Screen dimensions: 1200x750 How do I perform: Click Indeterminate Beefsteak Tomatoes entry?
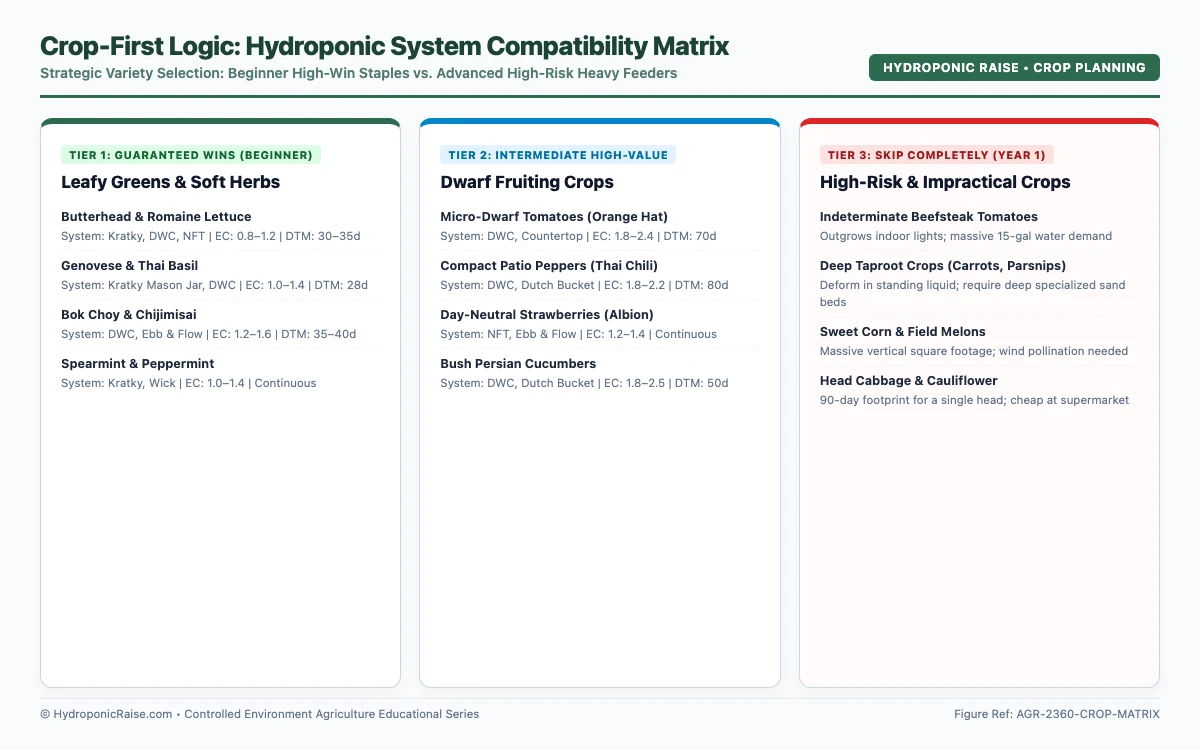929,217
